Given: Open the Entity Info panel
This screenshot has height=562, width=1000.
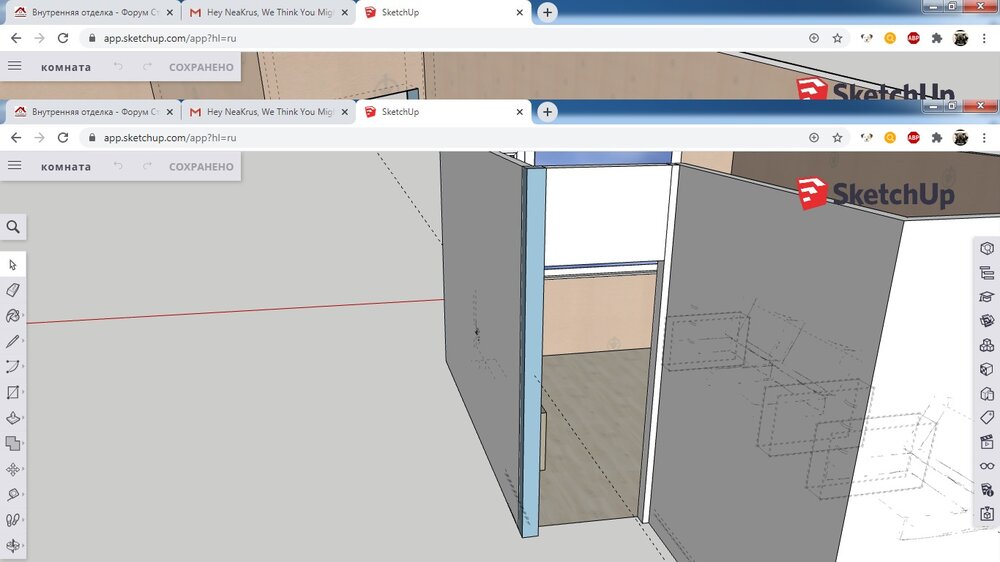Looking at the screenshot, I should coord(987,248).
